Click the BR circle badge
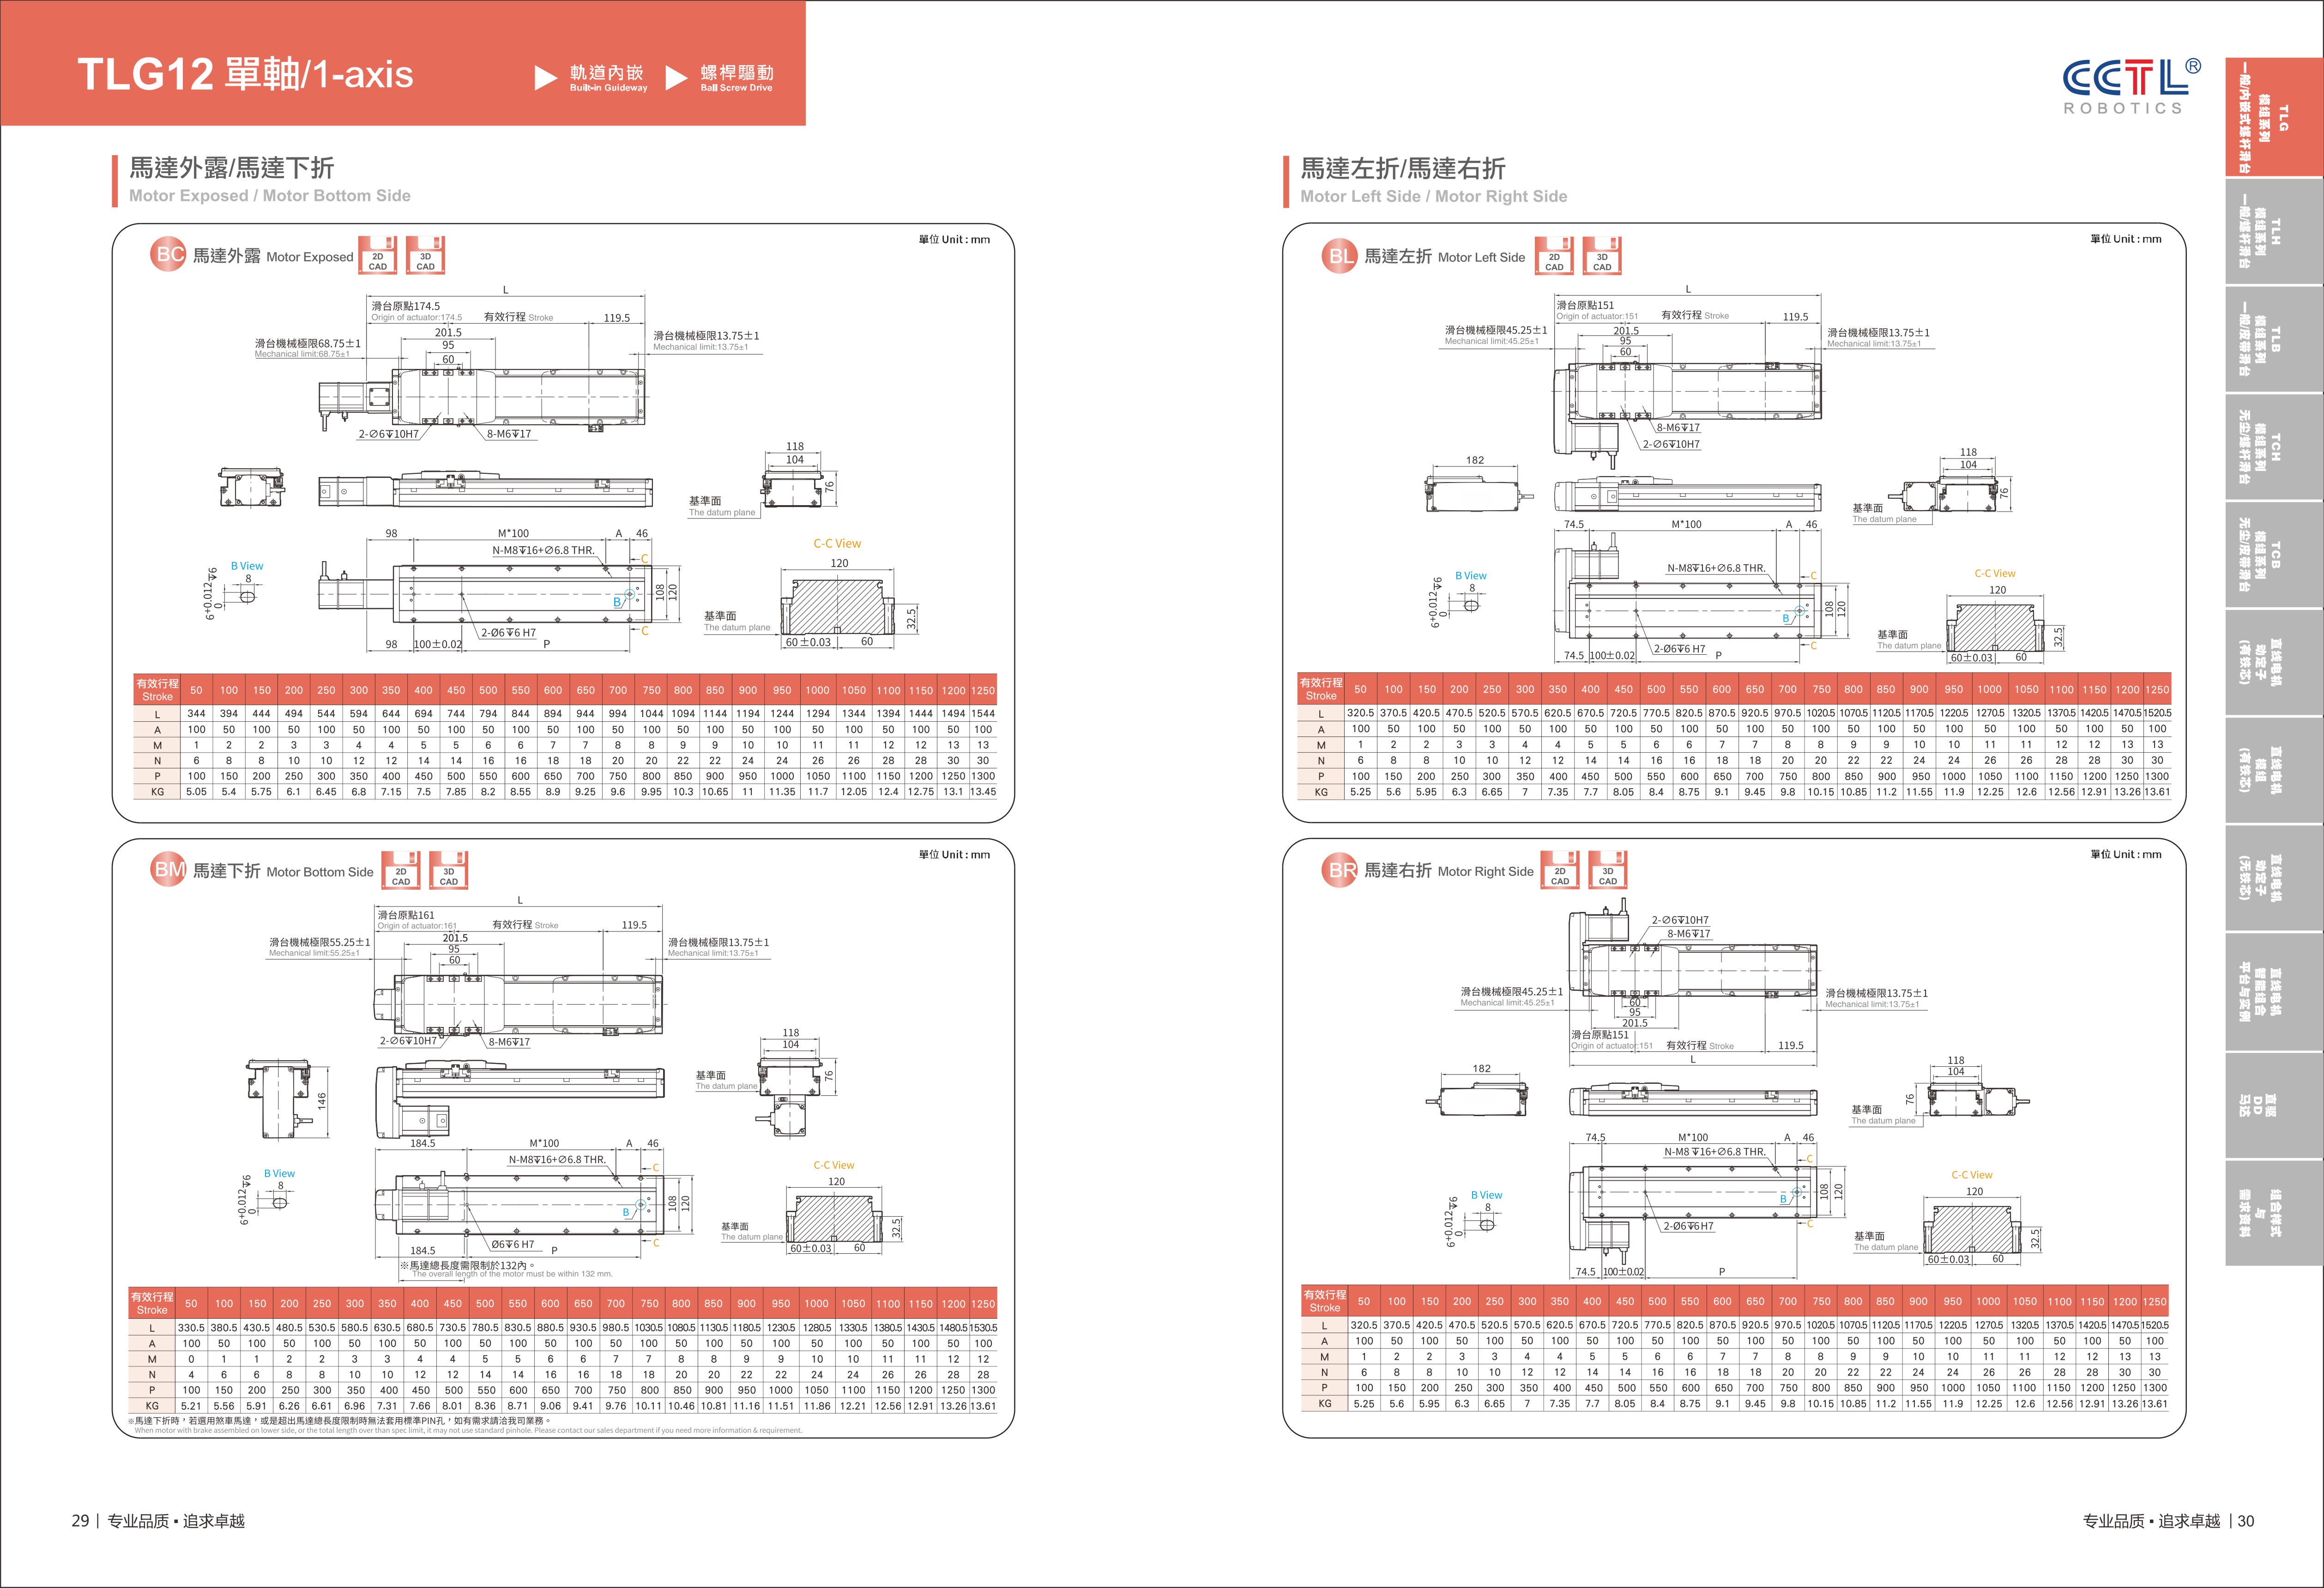 [x=1340, y=870]
